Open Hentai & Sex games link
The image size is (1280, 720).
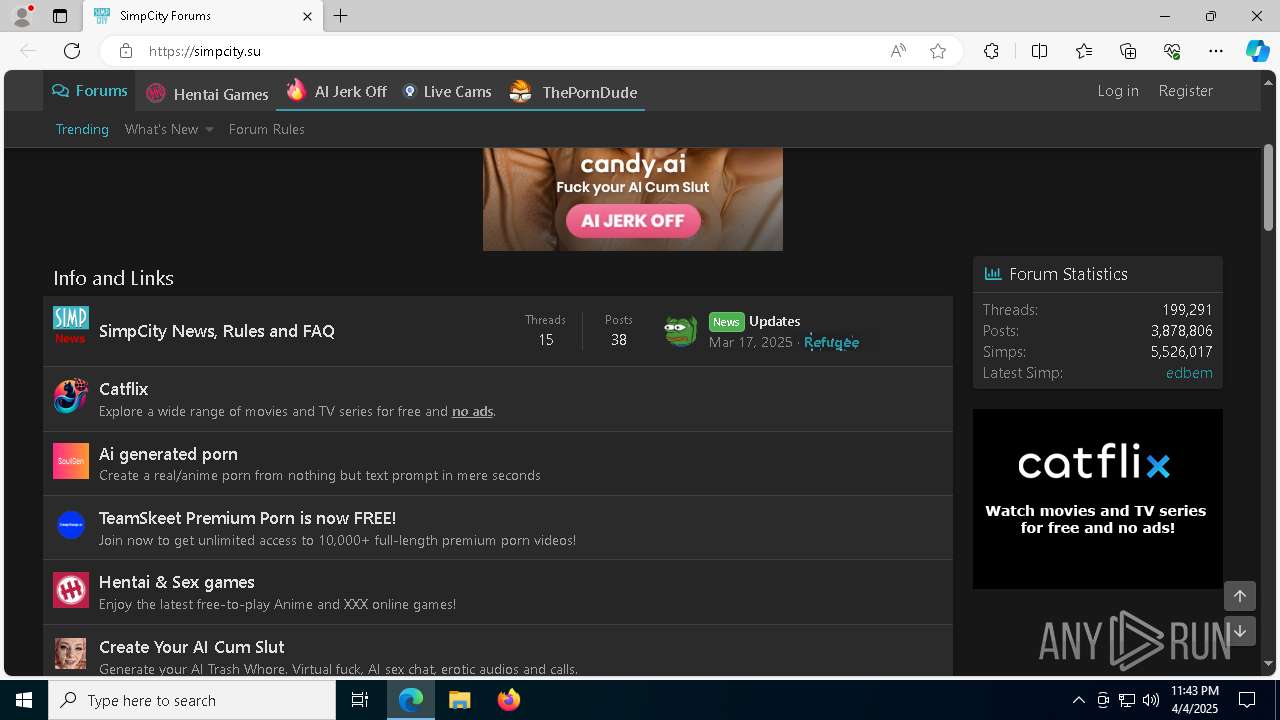tap(177, 582)
